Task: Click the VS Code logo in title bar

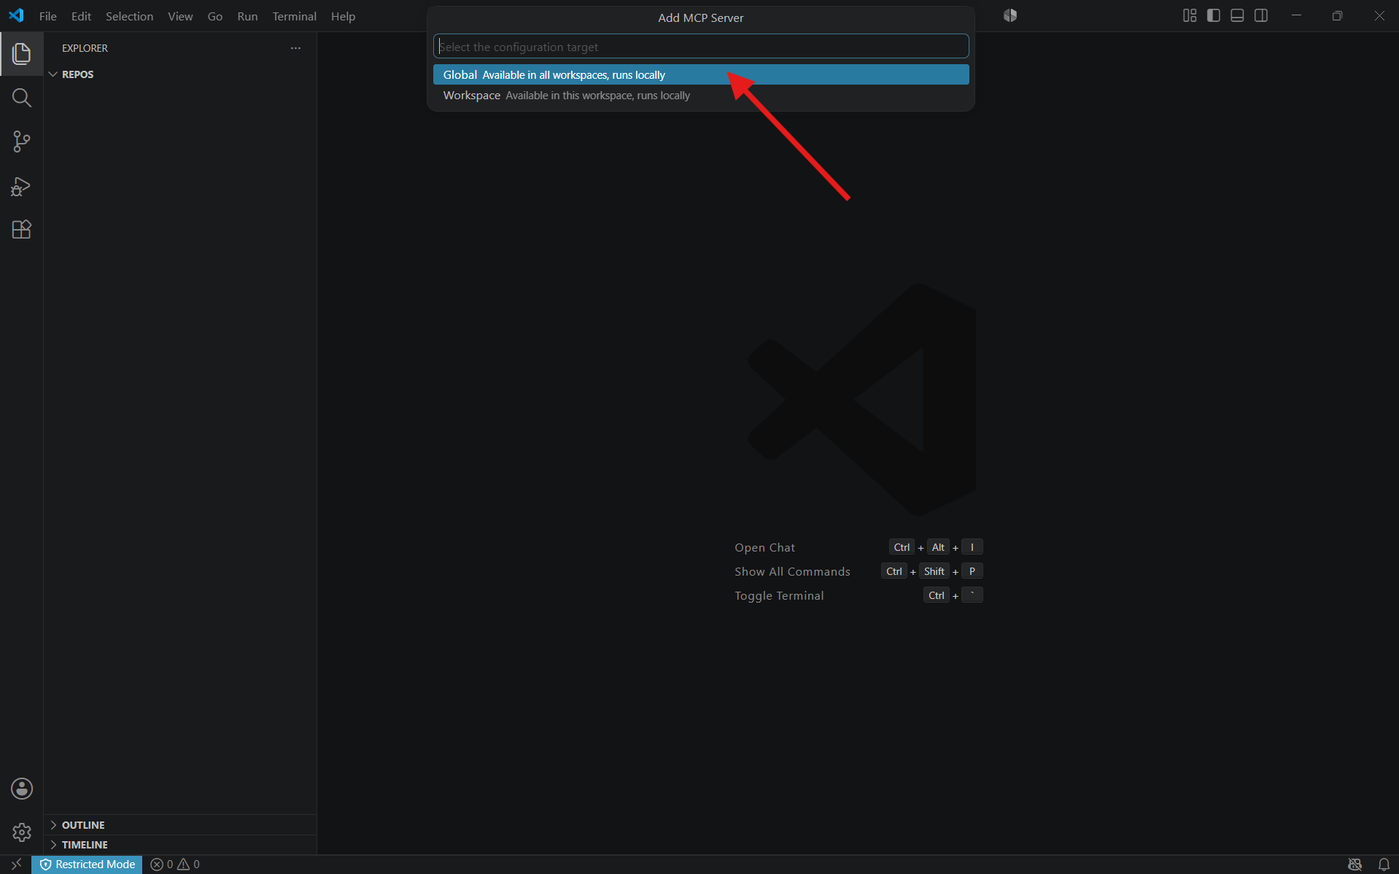Action: tap(16, 16)
